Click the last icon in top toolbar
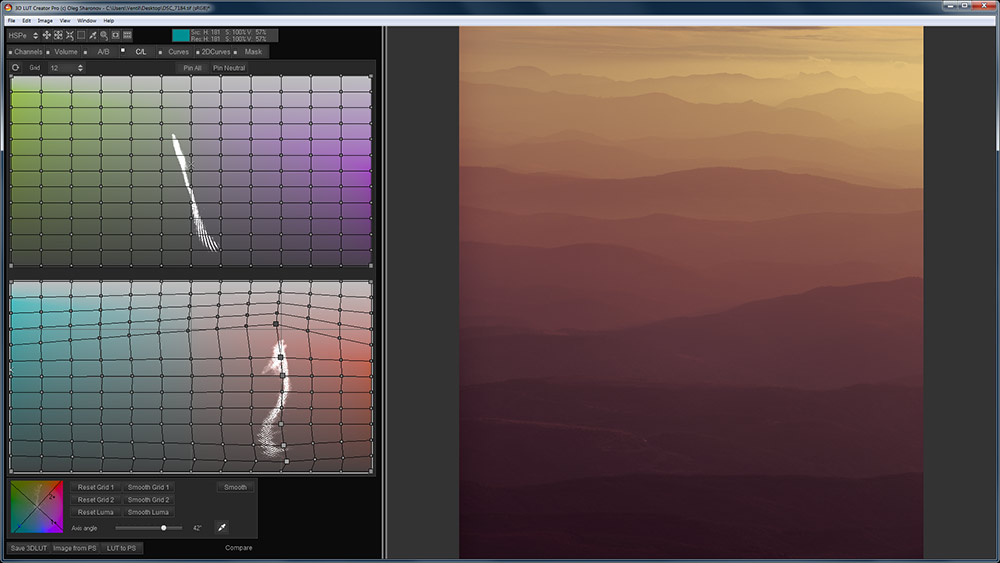This screenshot has height=563, width=1000. pyautogui.click(x=127, y=35)
